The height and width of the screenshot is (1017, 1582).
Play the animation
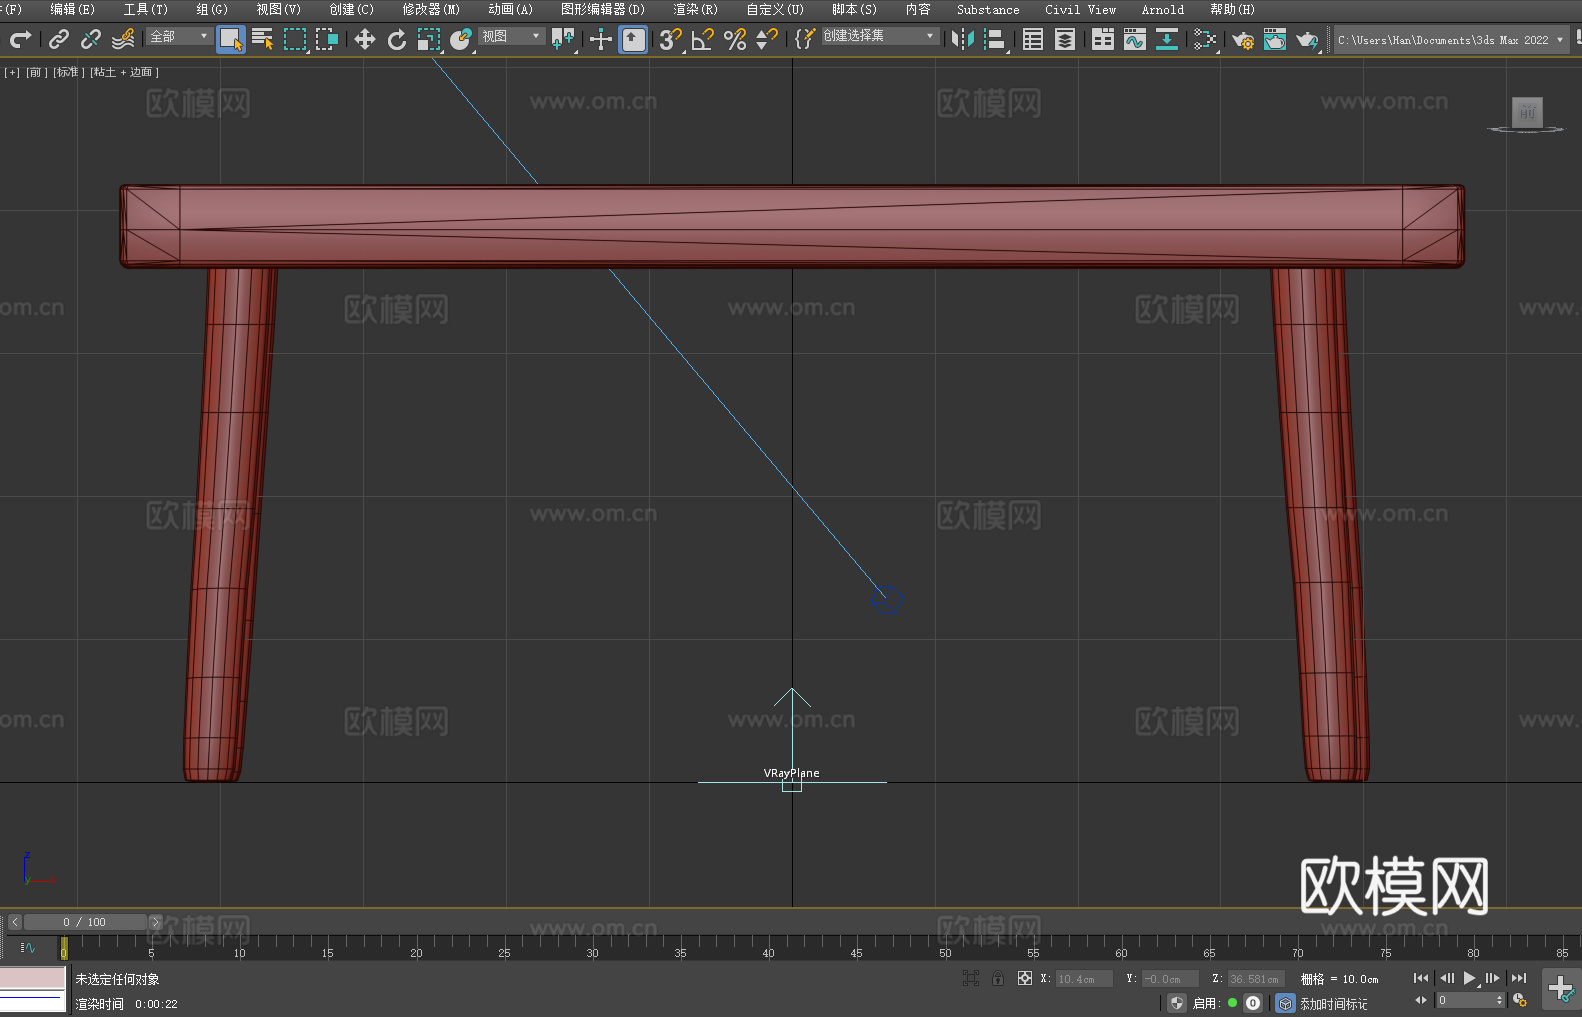pyautogui.click(x=1469, y=978)
